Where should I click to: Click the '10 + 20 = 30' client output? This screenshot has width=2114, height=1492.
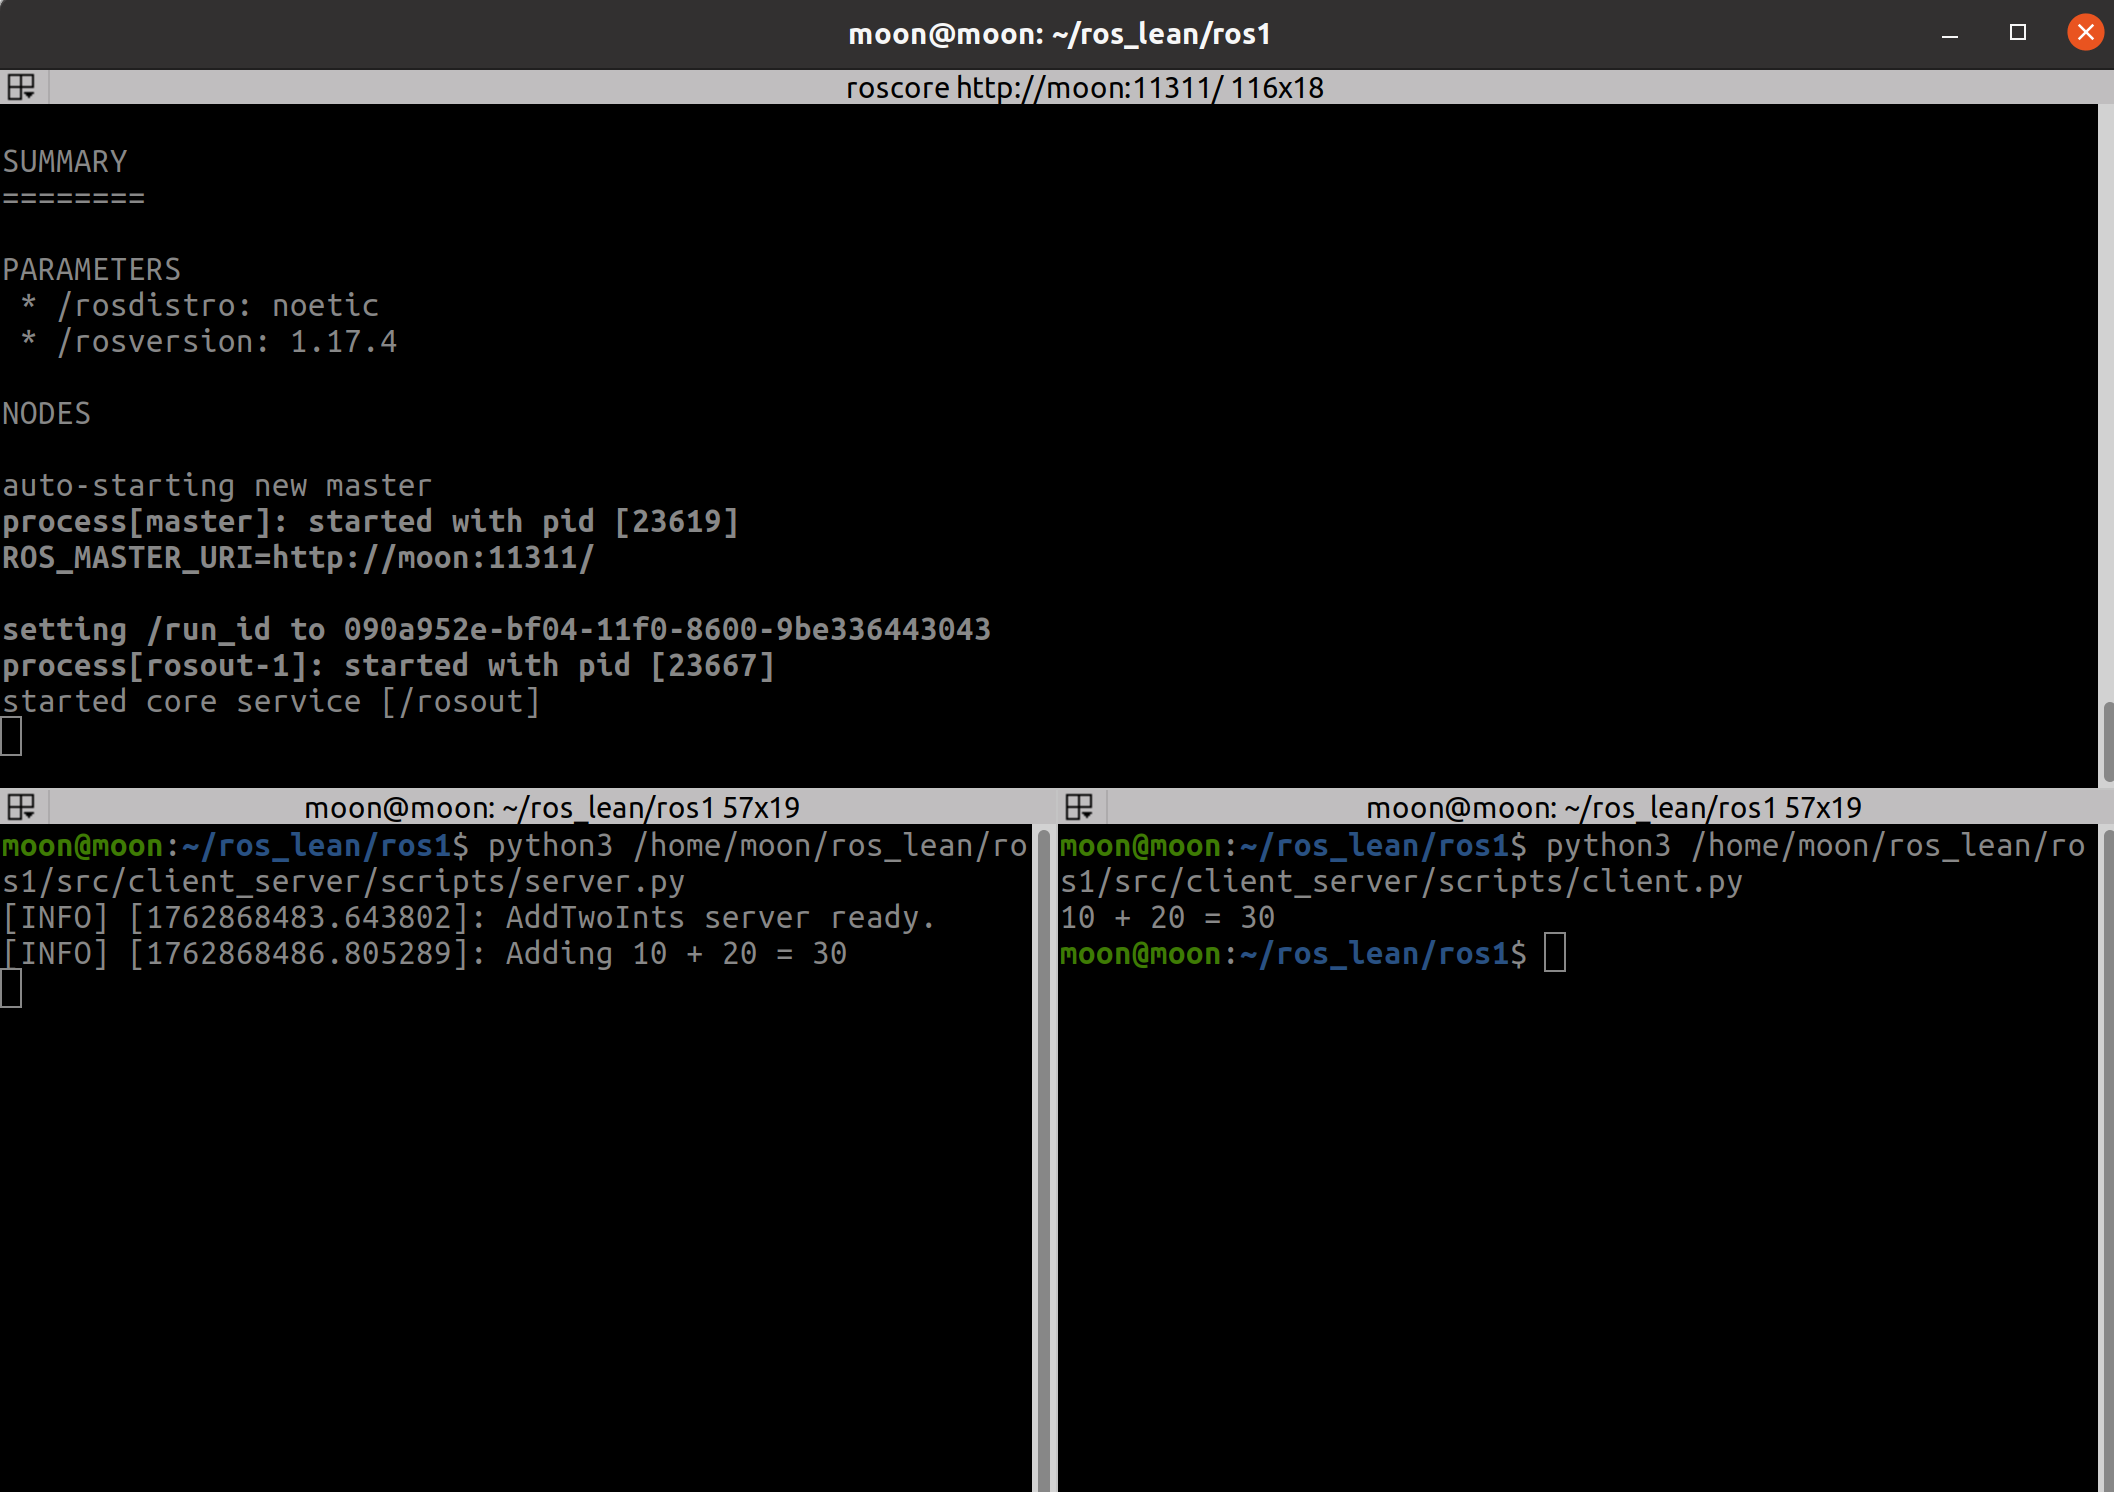(1167, 918)
